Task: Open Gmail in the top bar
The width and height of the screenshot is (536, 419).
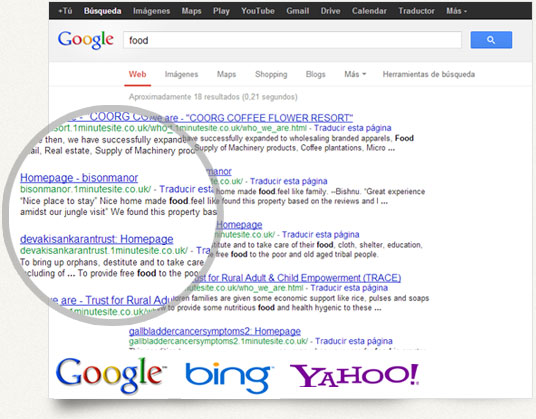Action: [298, 11]
